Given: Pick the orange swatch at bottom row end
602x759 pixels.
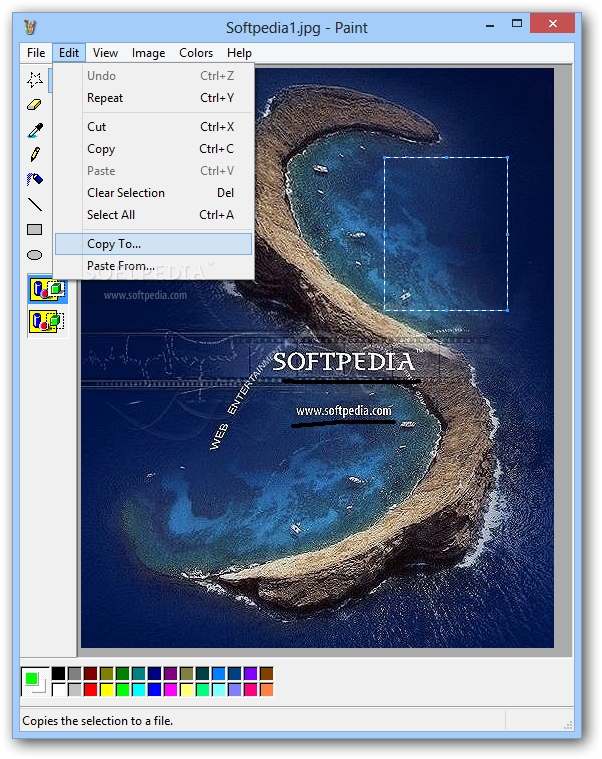Looking at the screenshot, I should pos(267,689).
